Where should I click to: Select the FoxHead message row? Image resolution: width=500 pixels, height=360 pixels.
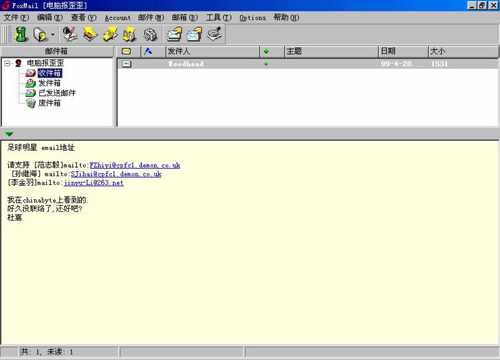[x=308, y=64]
